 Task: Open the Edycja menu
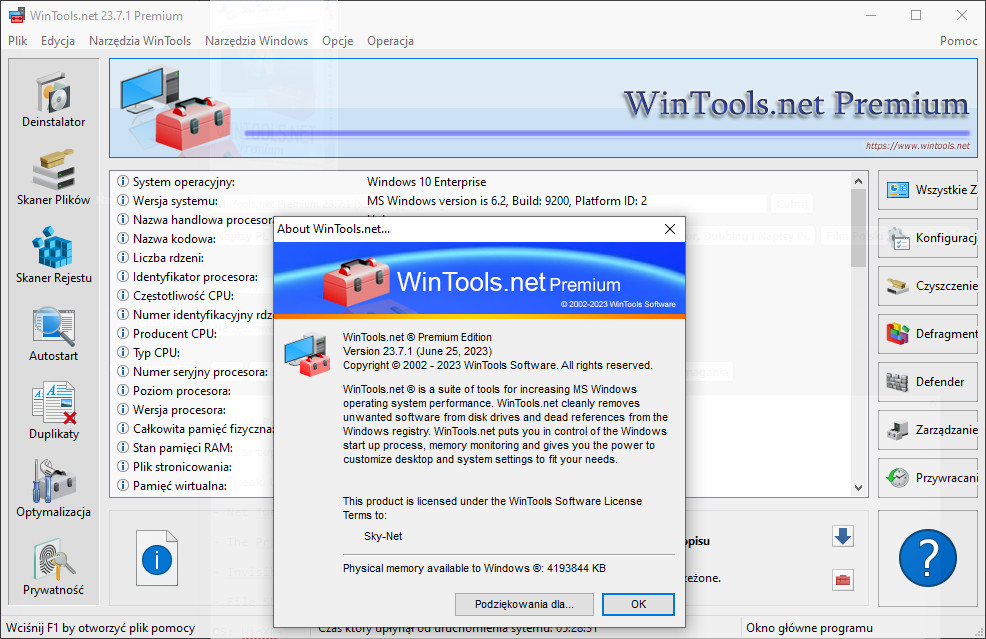point(58,41)
